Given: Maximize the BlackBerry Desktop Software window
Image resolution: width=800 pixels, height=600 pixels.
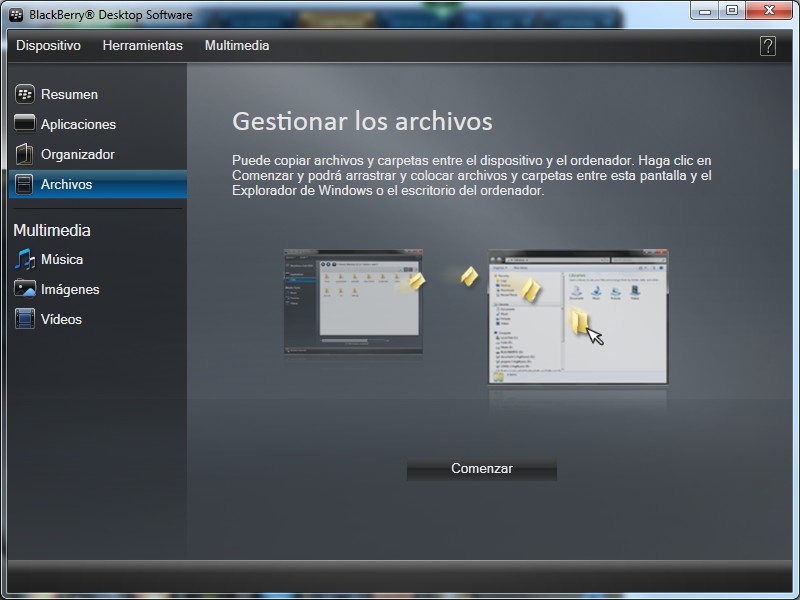Looking at the screenshot, I should [x=732, y=11].
